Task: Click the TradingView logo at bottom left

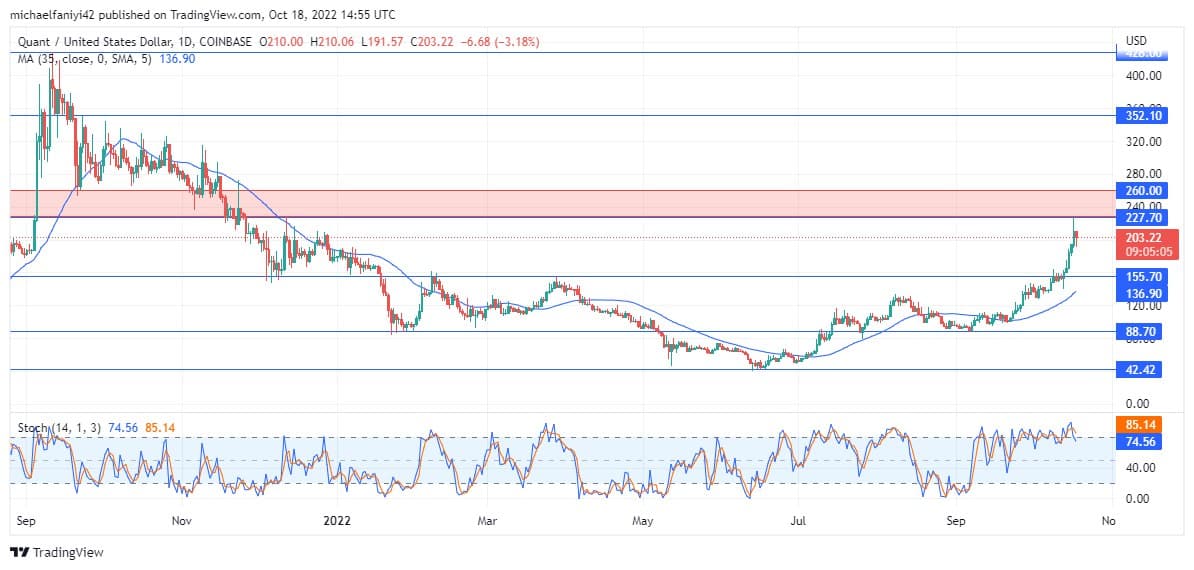Action: [56, 552]
